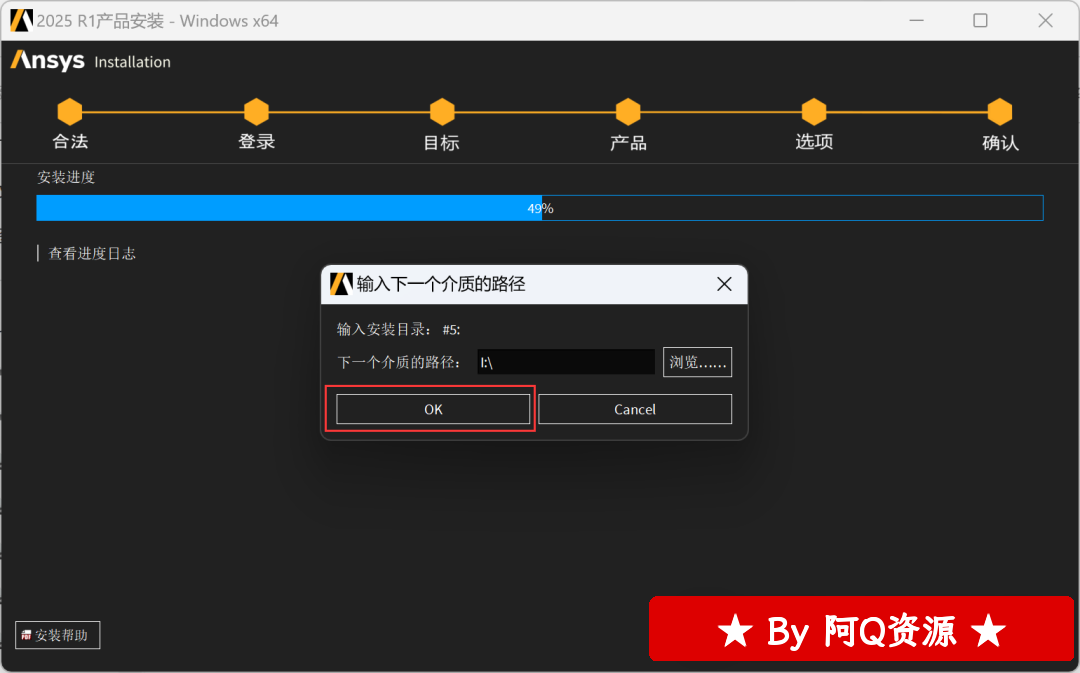Minimize the Ansys installer window
This screenshot has width=1080, height=673.
[x=916, y=21]
